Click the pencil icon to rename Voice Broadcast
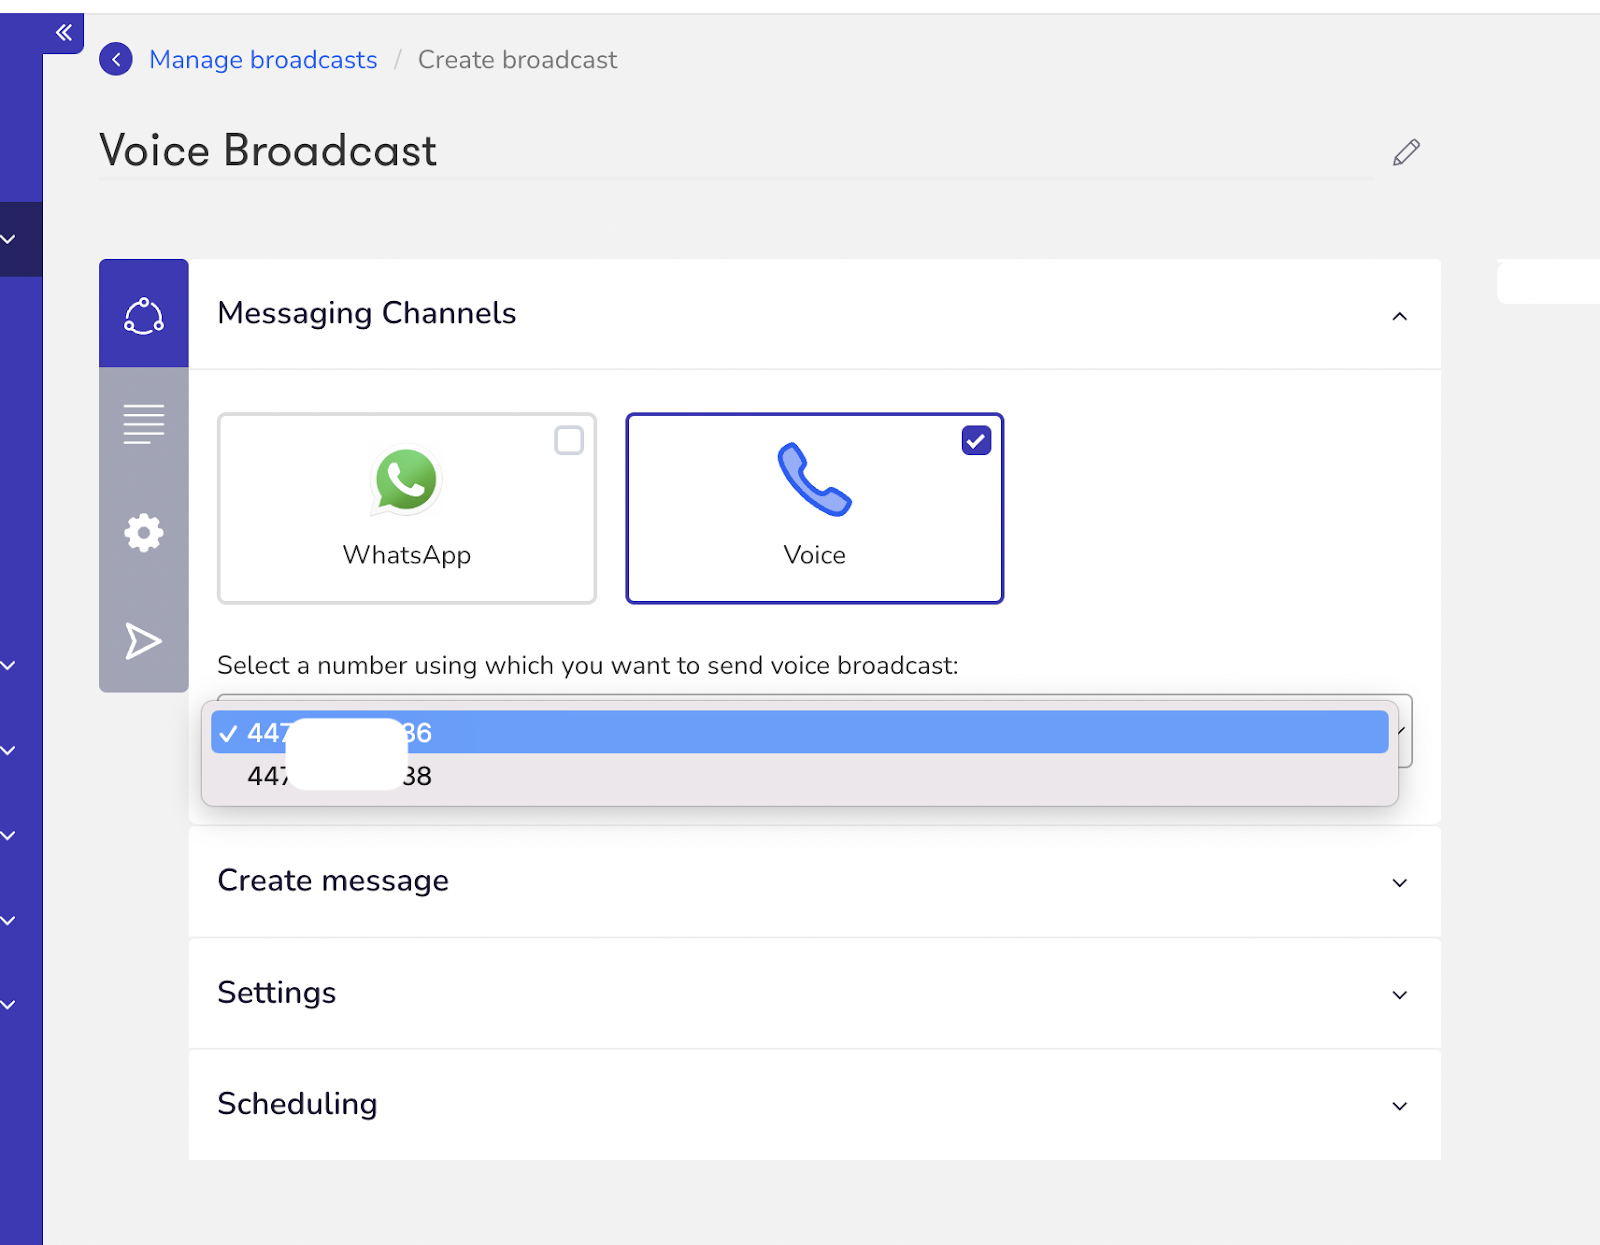This screenshot has width=1600, height=1245. 1406,152
